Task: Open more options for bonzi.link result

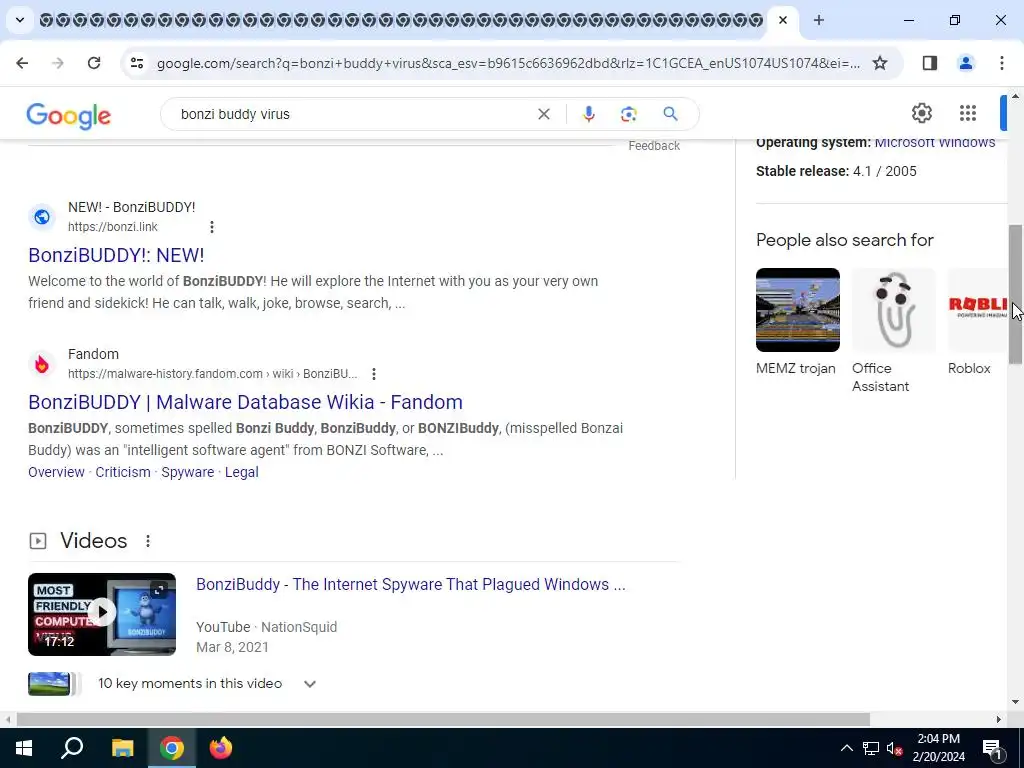Action: [212, 227]
